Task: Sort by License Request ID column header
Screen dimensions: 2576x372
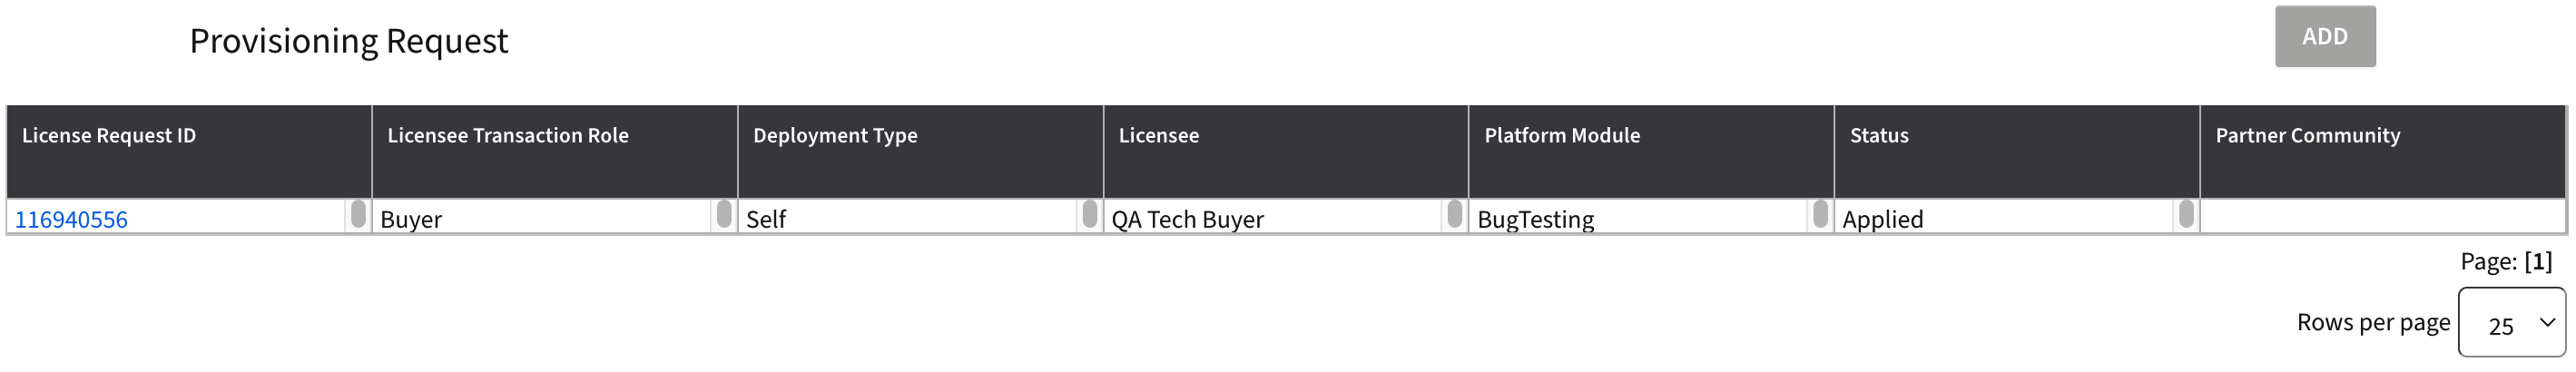Action: coord(109,136)
